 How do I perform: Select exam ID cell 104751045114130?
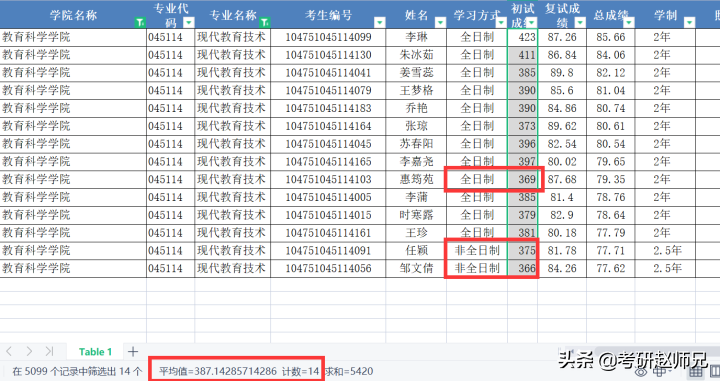pyautogui.click(x=328, y=55)
